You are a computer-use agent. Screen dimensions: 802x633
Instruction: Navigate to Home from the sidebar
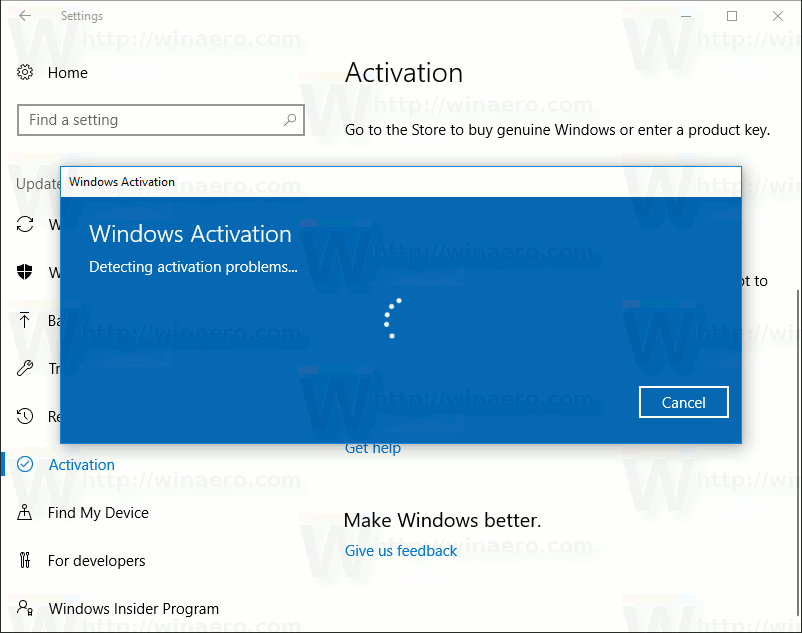coord(67,72)
